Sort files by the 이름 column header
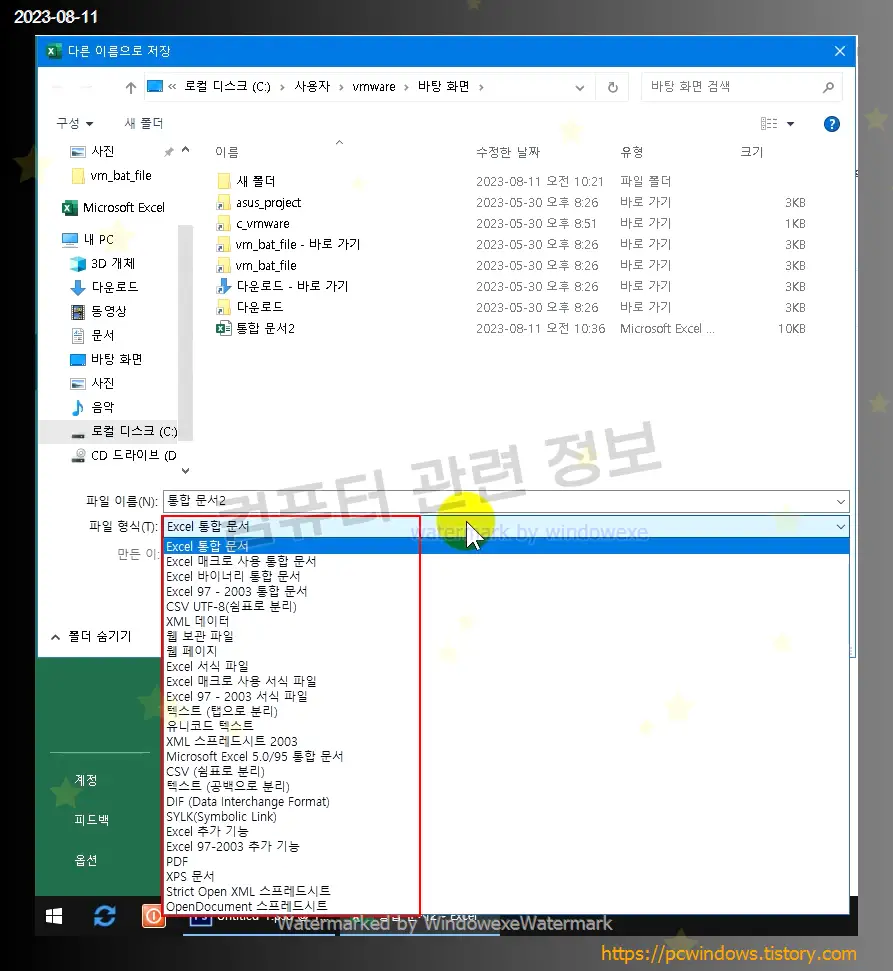 (x=227, y=152)
